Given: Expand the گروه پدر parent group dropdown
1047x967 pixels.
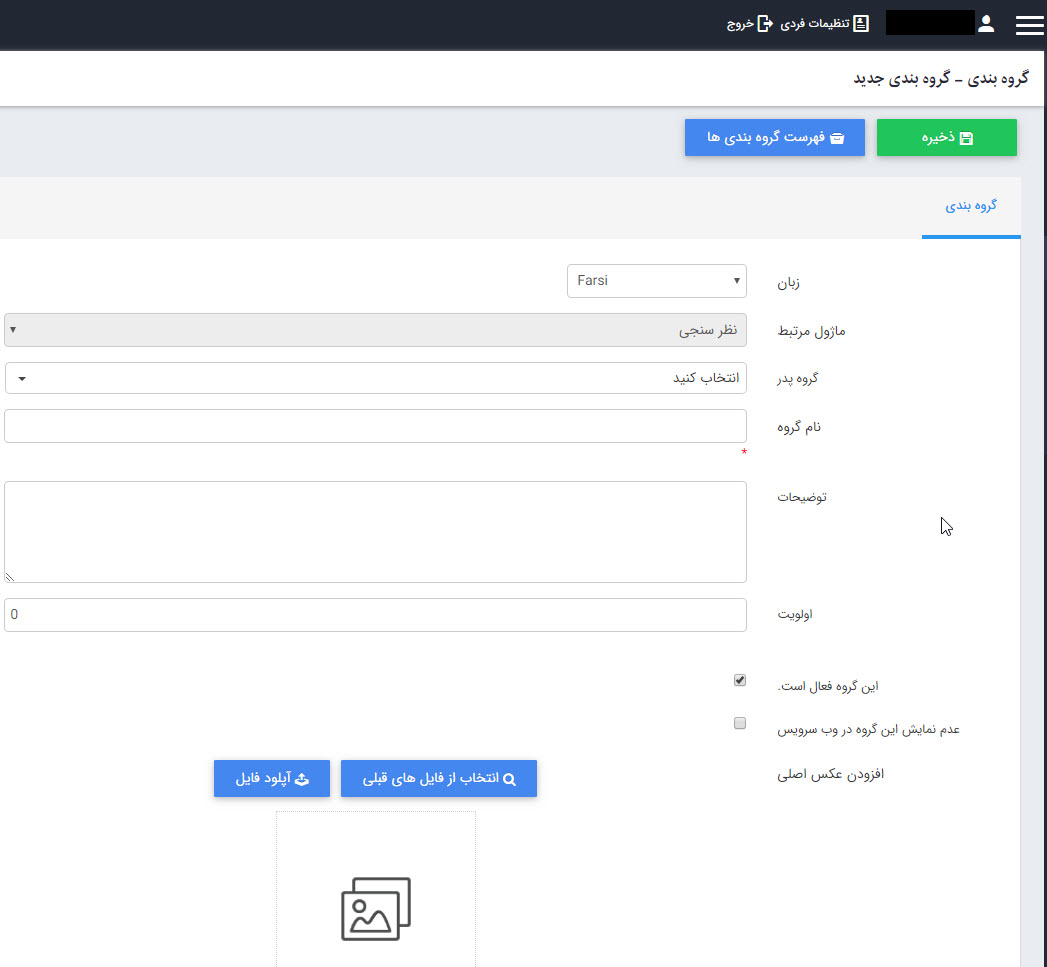Looking at the screenshot, I should click(375, 378).
